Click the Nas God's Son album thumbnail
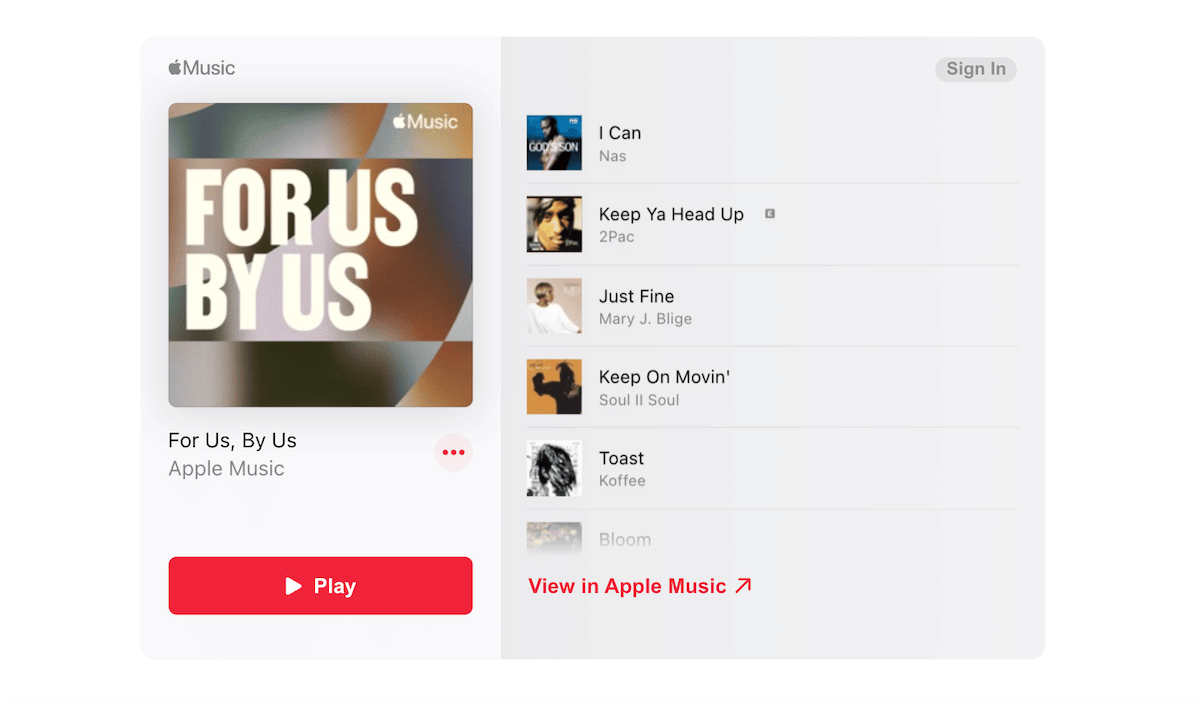Viewport: 1200px width, 704px height. 554,143
